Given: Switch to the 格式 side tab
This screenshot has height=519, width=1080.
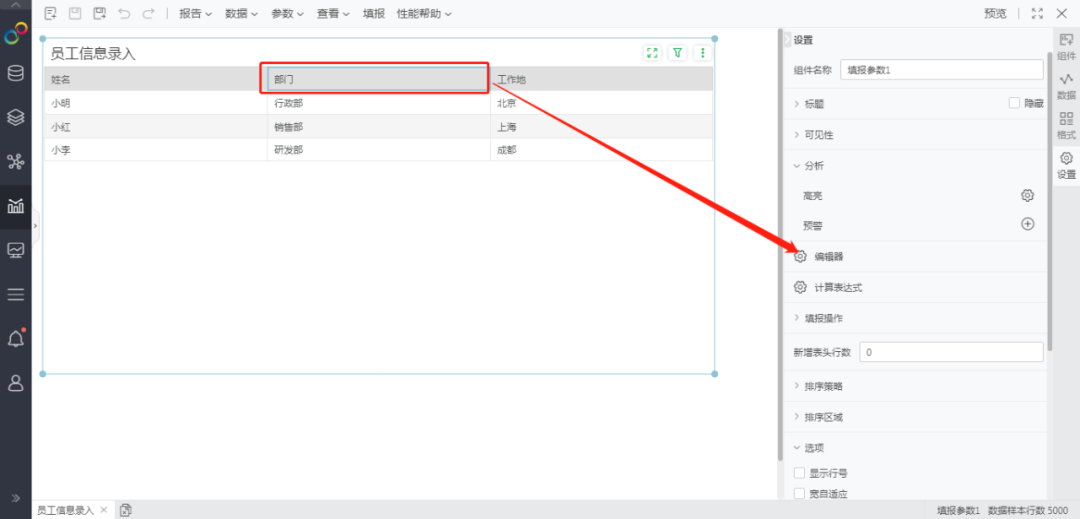Looking at the screenshot, I should click(1066, 126).
